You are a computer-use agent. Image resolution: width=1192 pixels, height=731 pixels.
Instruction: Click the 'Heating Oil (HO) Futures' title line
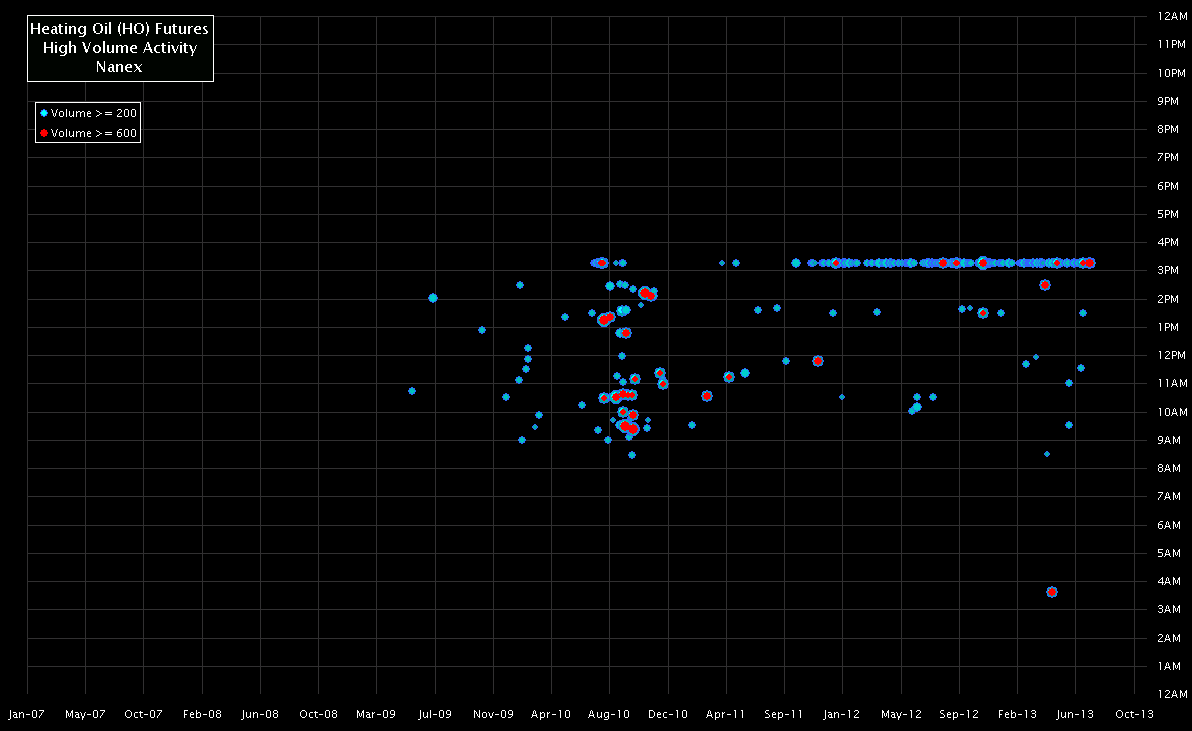[x=119, y=29]
